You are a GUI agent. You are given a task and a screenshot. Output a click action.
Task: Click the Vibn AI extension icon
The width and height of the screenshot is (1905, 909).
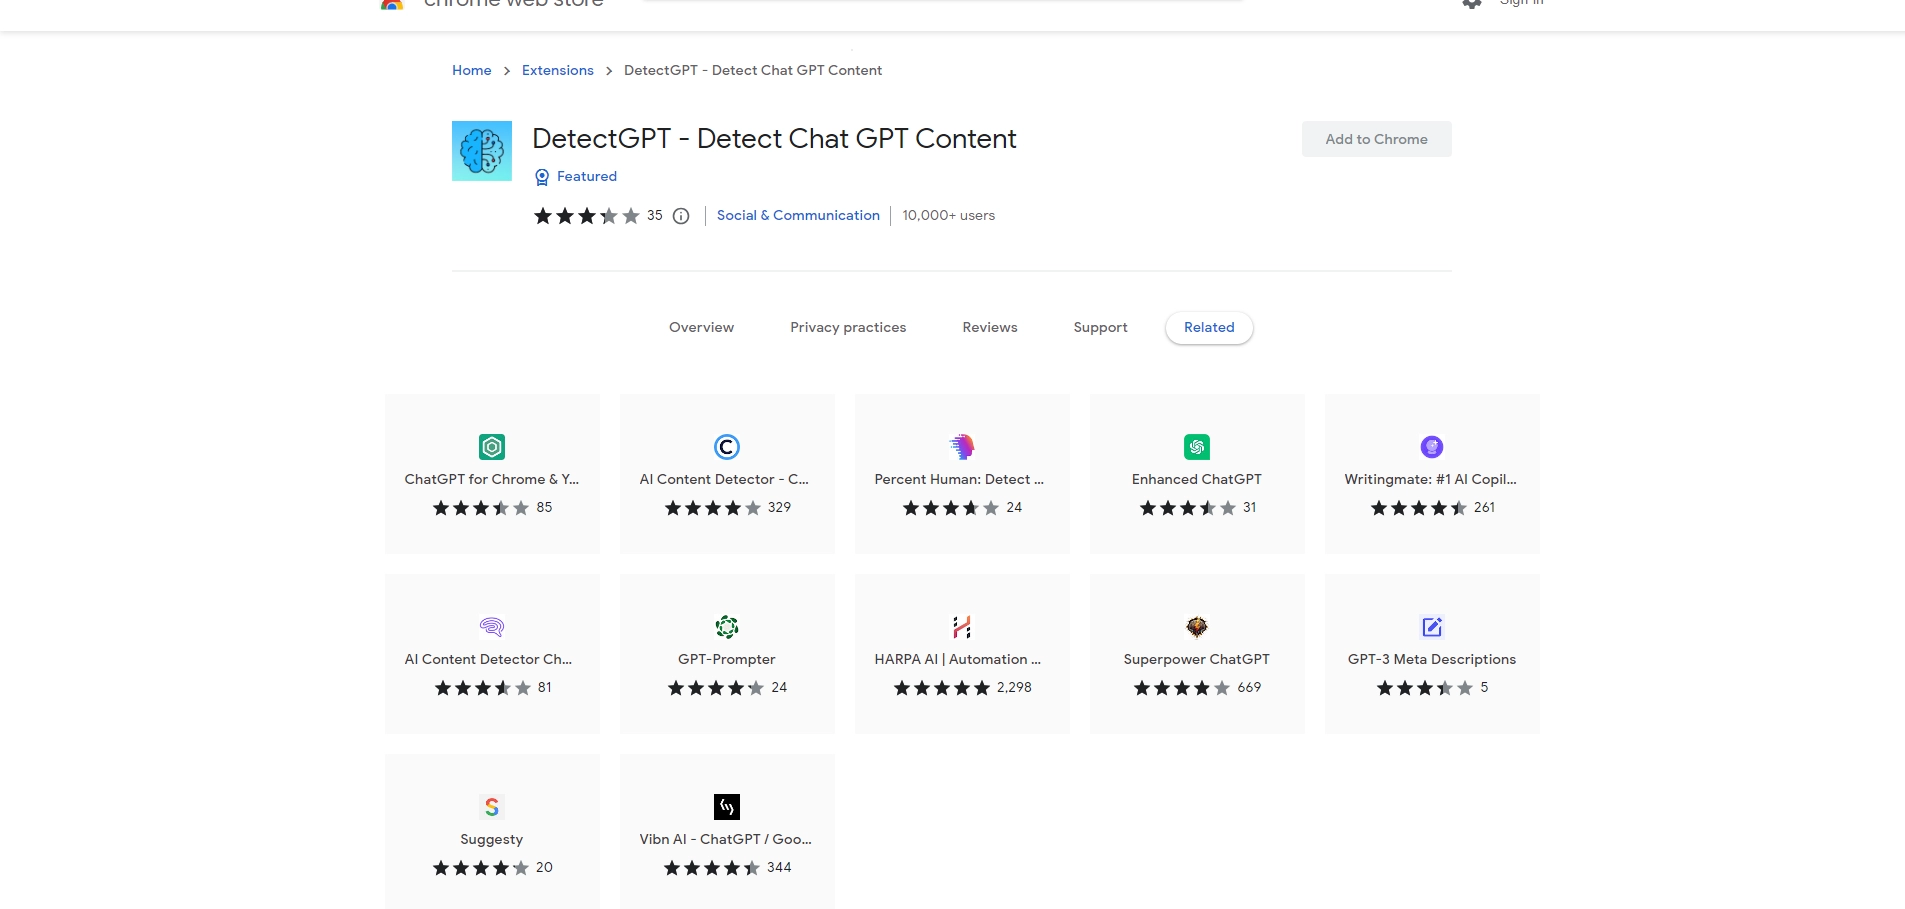pyautogui.click(x=726, y=806)
